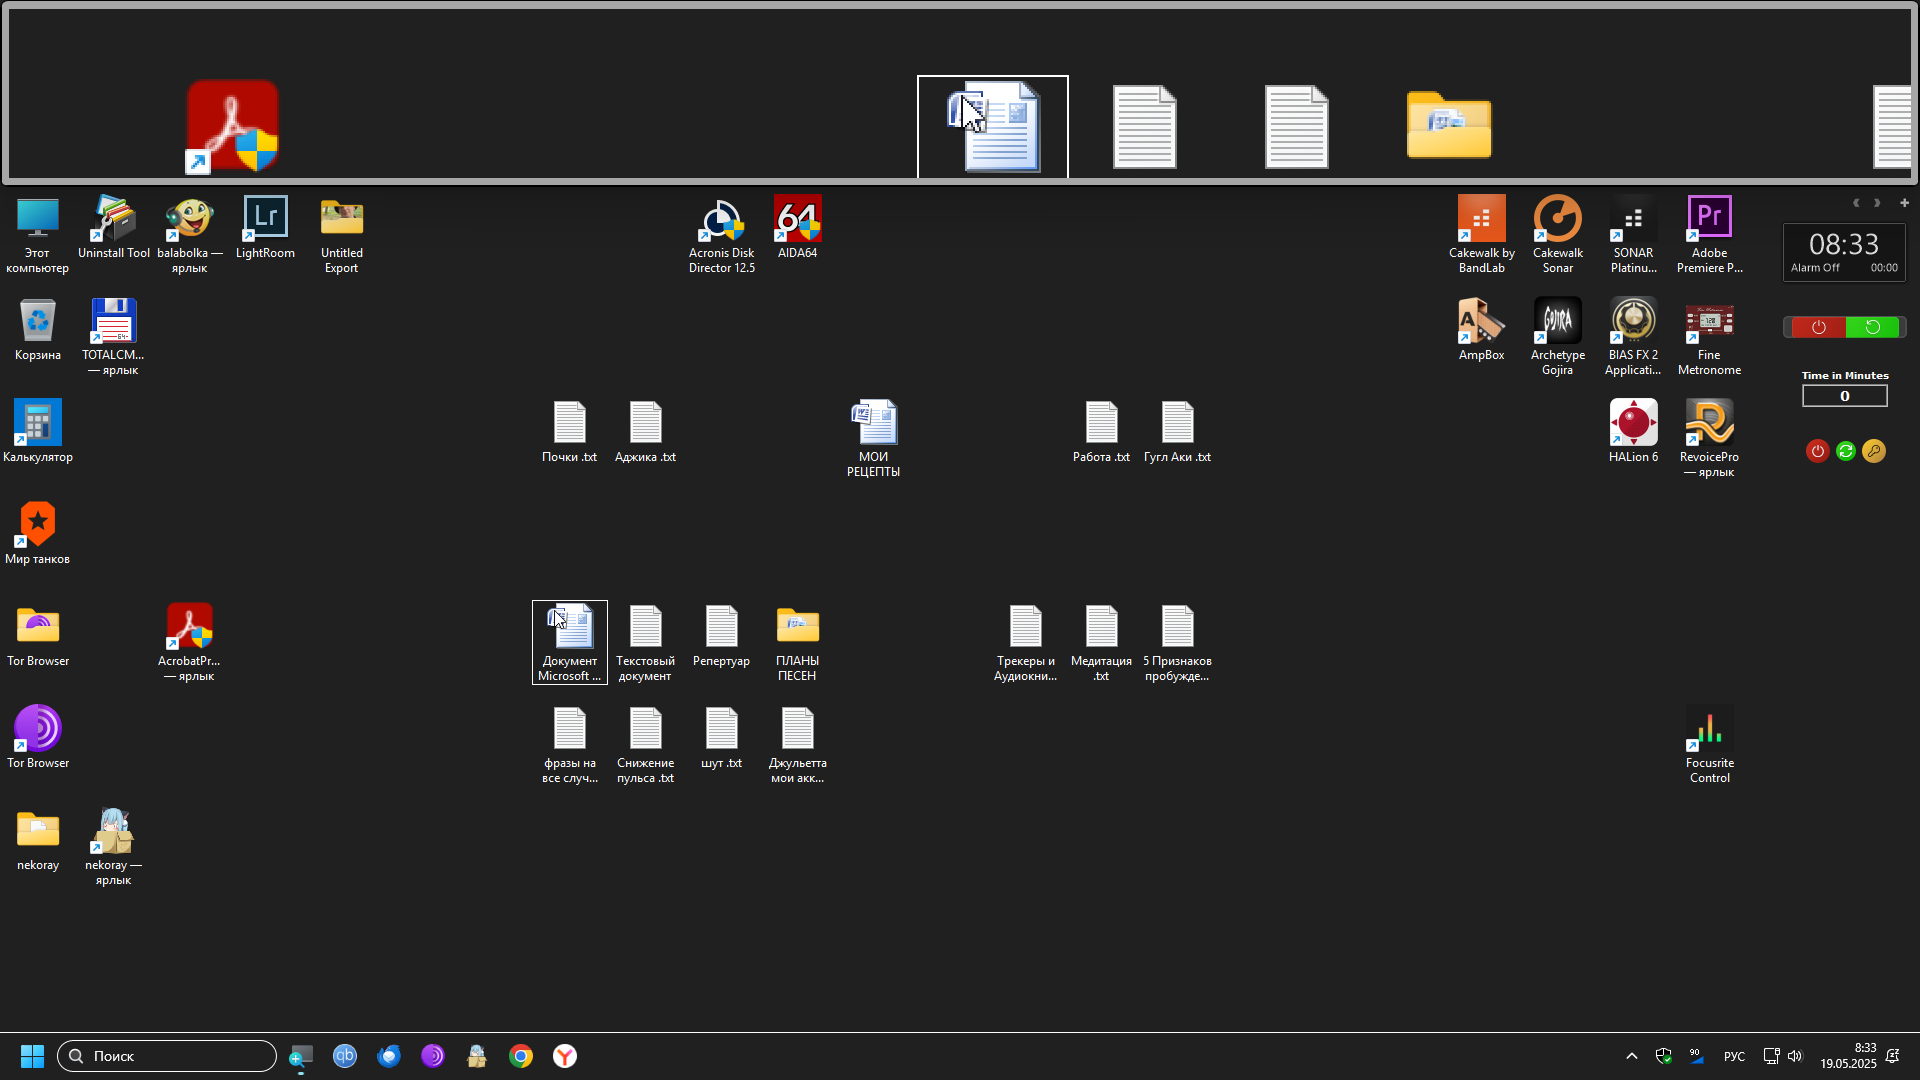Click the red wide power button on the widget
Image resolution: width=1920 pixels, height=1080 pixels.
[1817, 327]
